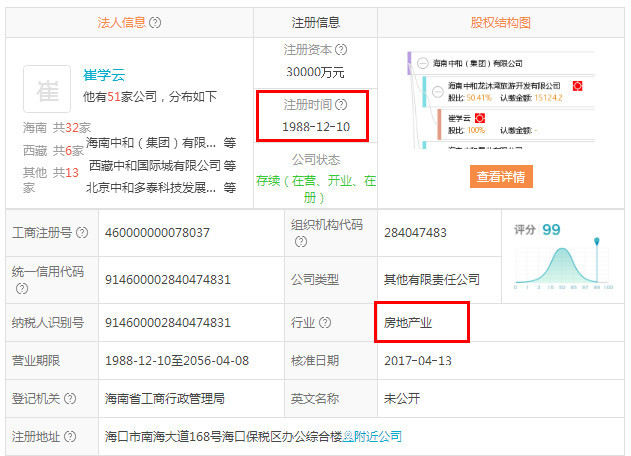Click registration number 460000000078037
The width and height of the screenshot is (631, 456).
pos(157,233)
